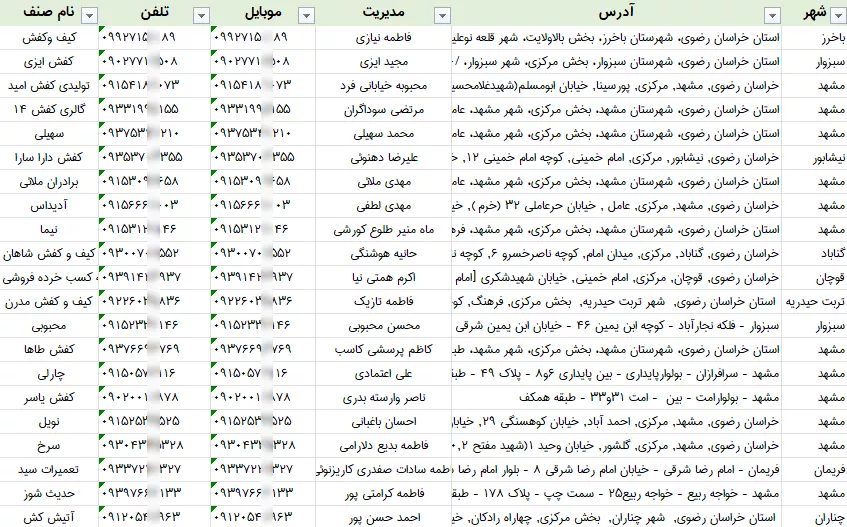This screenshot has height=527, width=847.
Task: Select the city cell تربت حیدریه
Action: [815, 301]
